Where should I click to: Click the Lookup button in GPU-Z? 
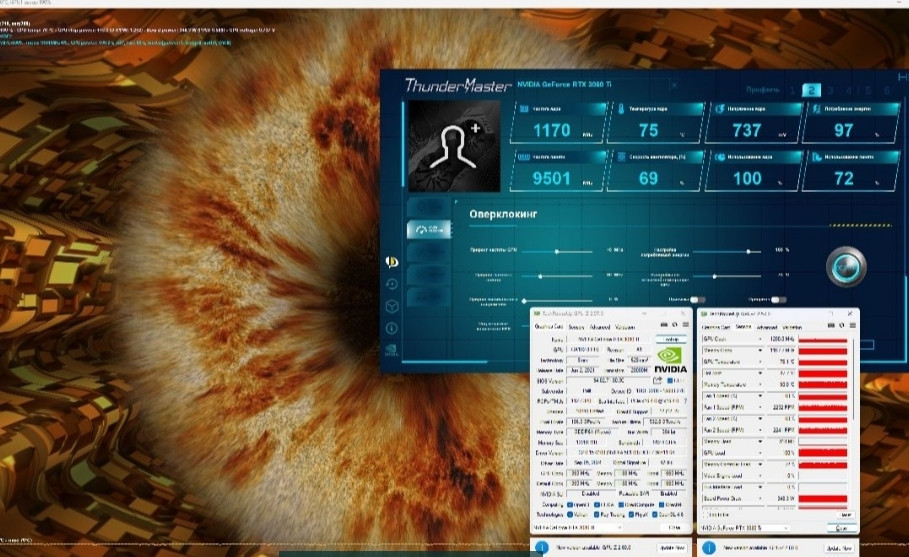coord(671,339)
